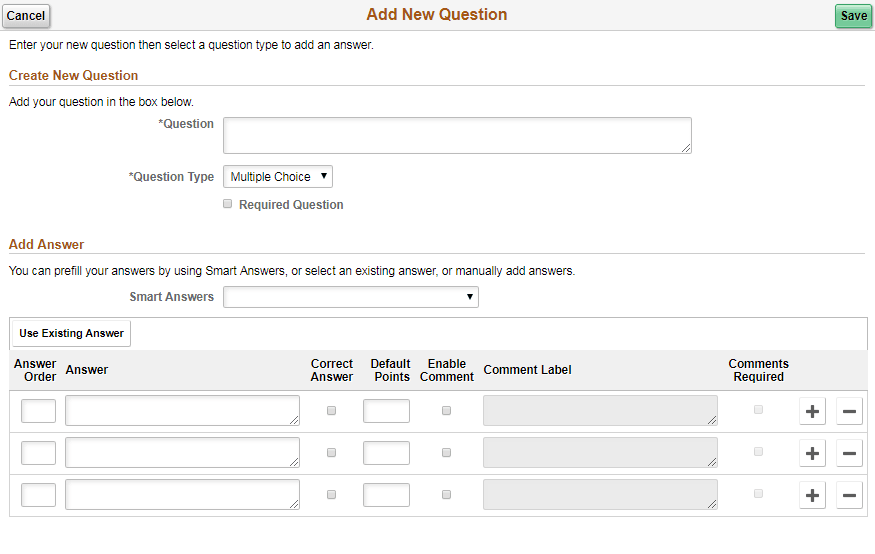Mark first answer as Correct Answer
875x554 pixels.
click(332, 411)
